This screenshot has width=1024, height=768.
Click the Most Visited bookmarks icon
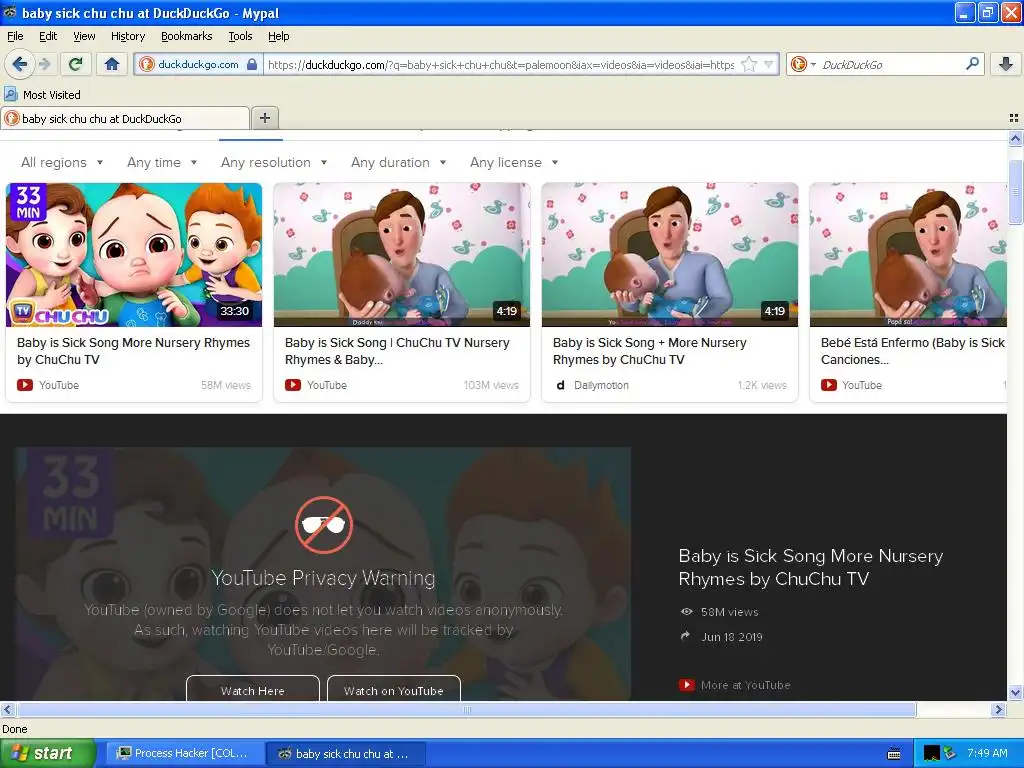coord(11,94)
